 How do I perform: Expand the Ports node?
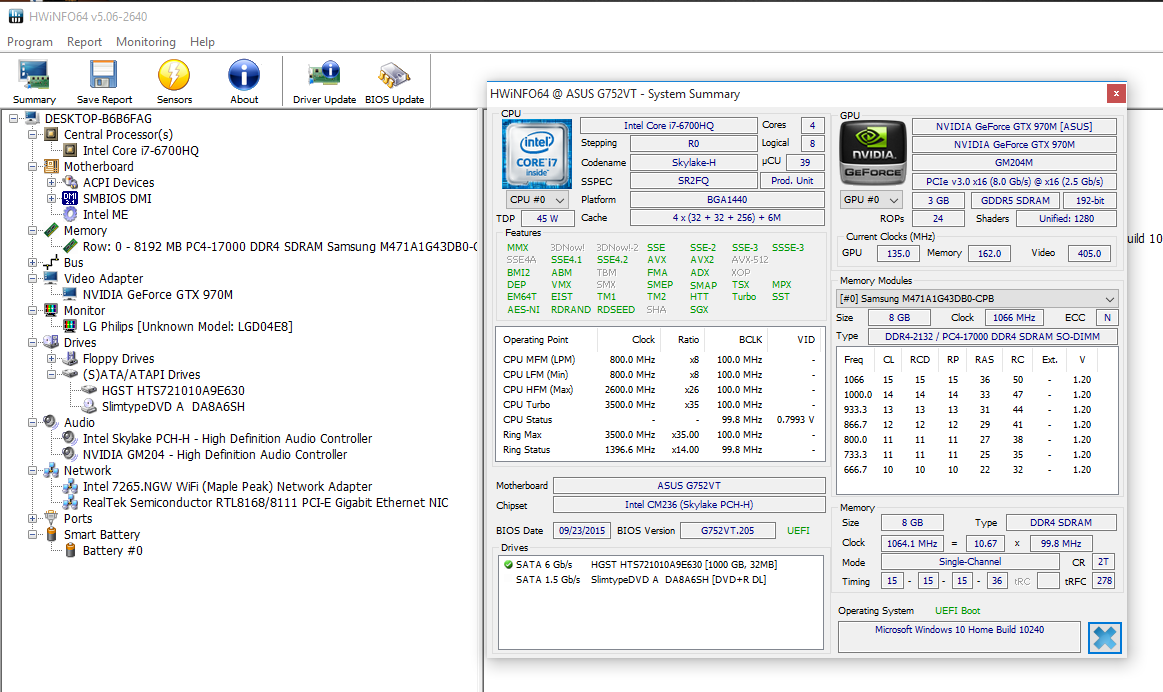tap(33, 518)
